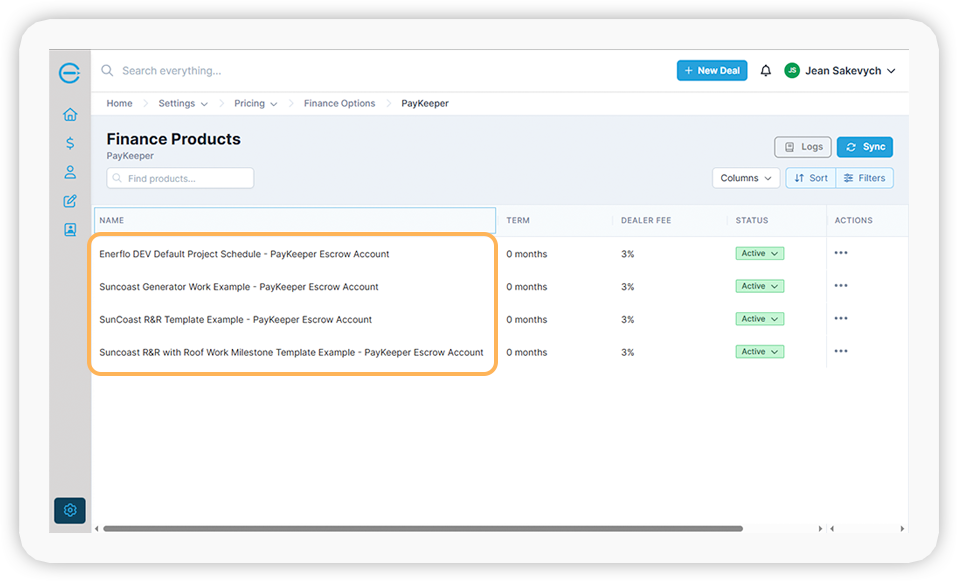Click the Sync button
957x581 pixels.
864,146
